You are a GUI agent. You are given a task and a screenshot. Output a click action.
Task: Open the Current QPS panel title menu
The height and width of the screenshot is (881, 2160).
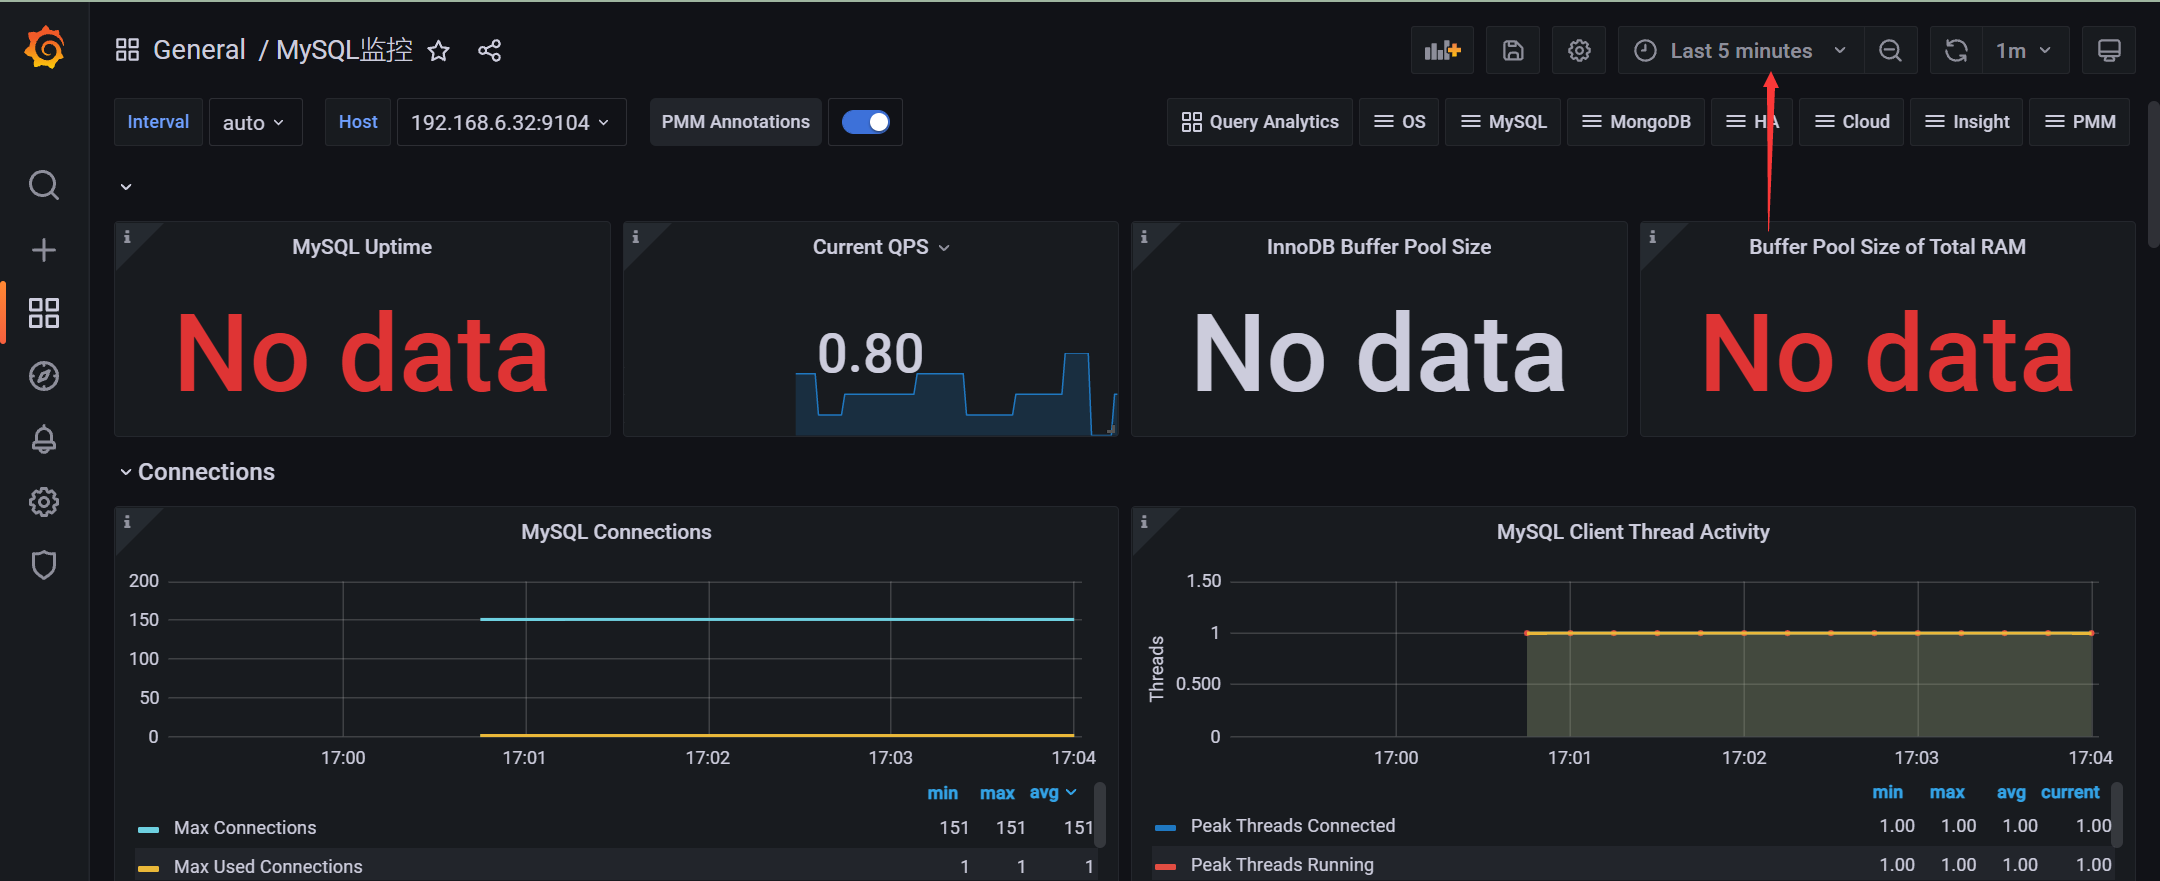880,247
